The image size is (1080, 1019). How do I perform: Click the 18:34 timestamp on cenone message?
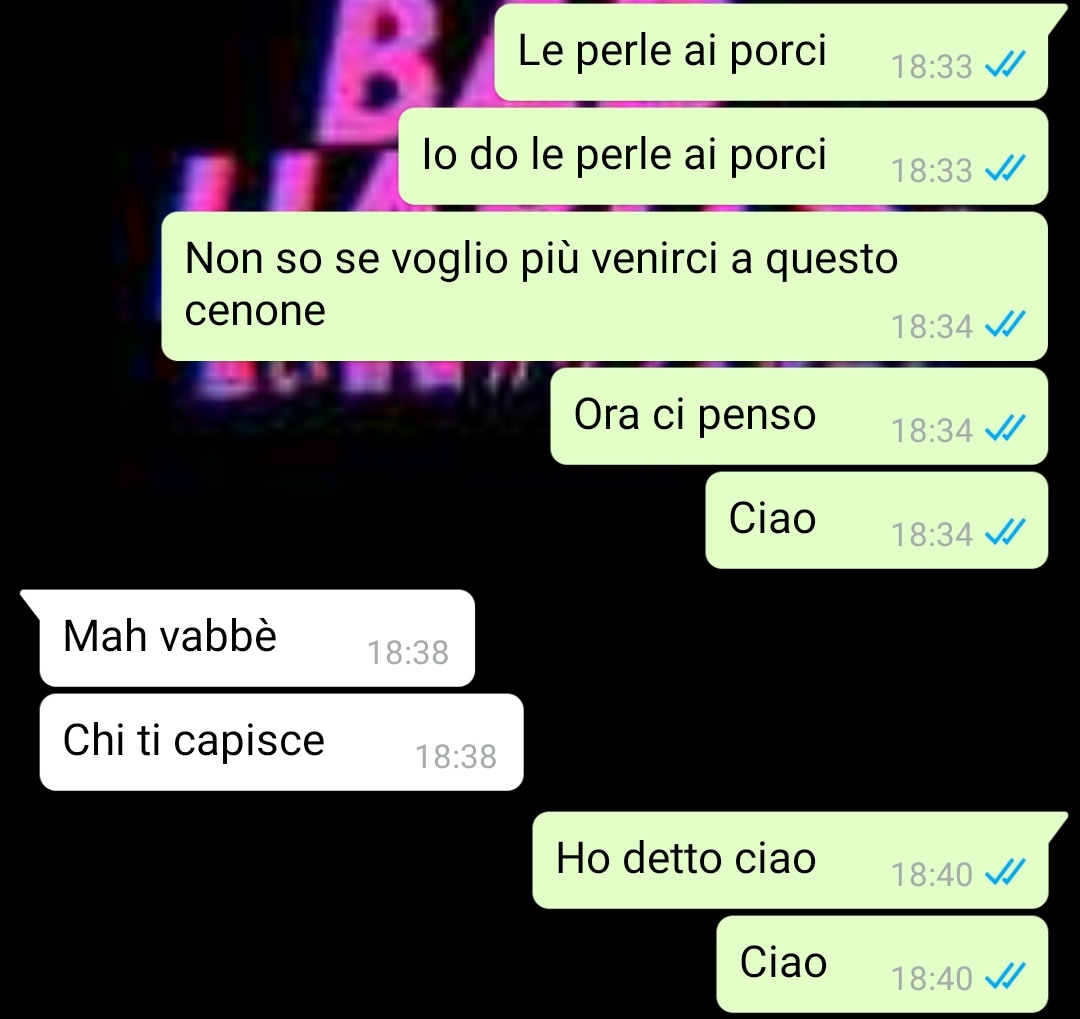932,327
